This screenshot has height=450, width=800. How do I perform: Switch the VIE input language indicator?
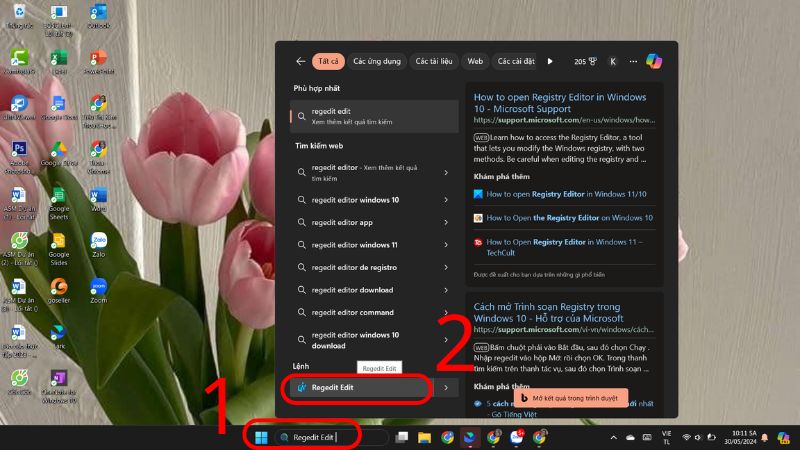[x=666, y=437]
